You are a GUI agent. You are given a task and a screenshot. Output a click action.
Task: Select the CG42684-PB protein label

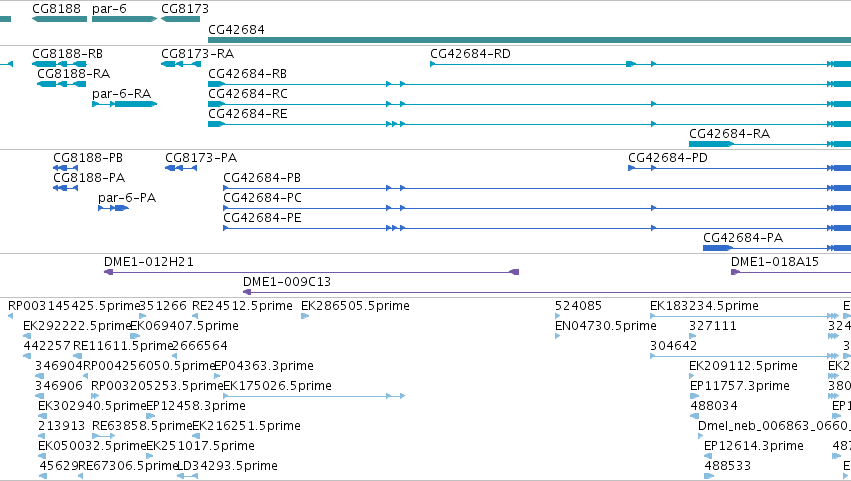click(x=262, y=178)
